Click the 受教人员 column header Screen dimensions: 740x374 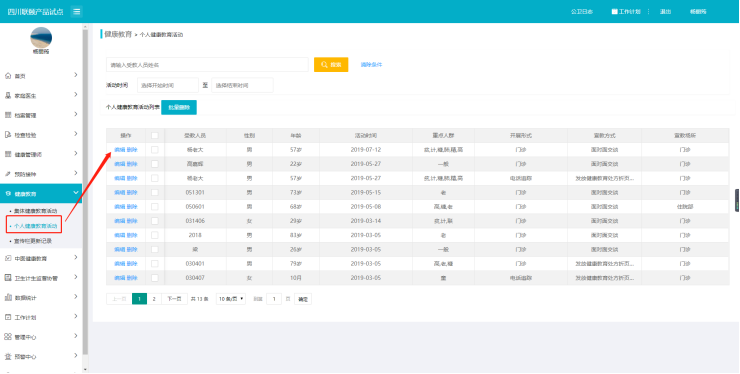pyautogui.click(x=195, y=136)
